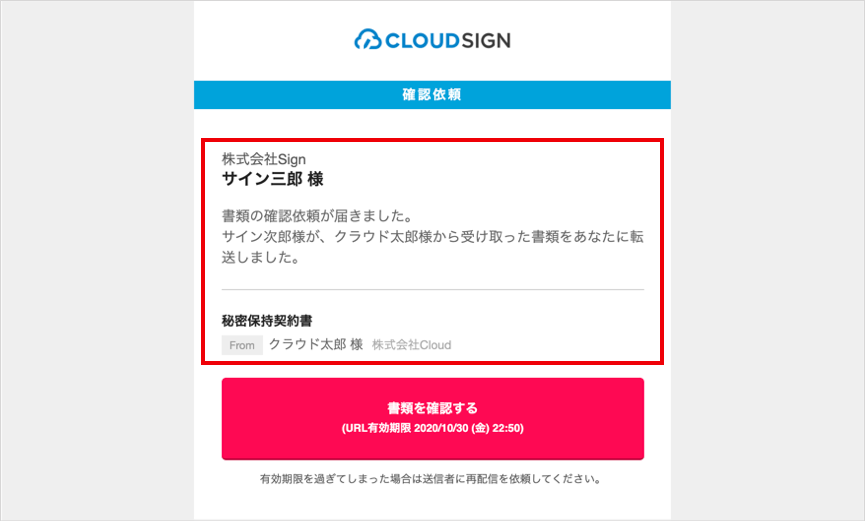The height and width of the screenshot is (521, 865).
Task: Click the expiry notice about 再配信
Action: click(431, 479)
